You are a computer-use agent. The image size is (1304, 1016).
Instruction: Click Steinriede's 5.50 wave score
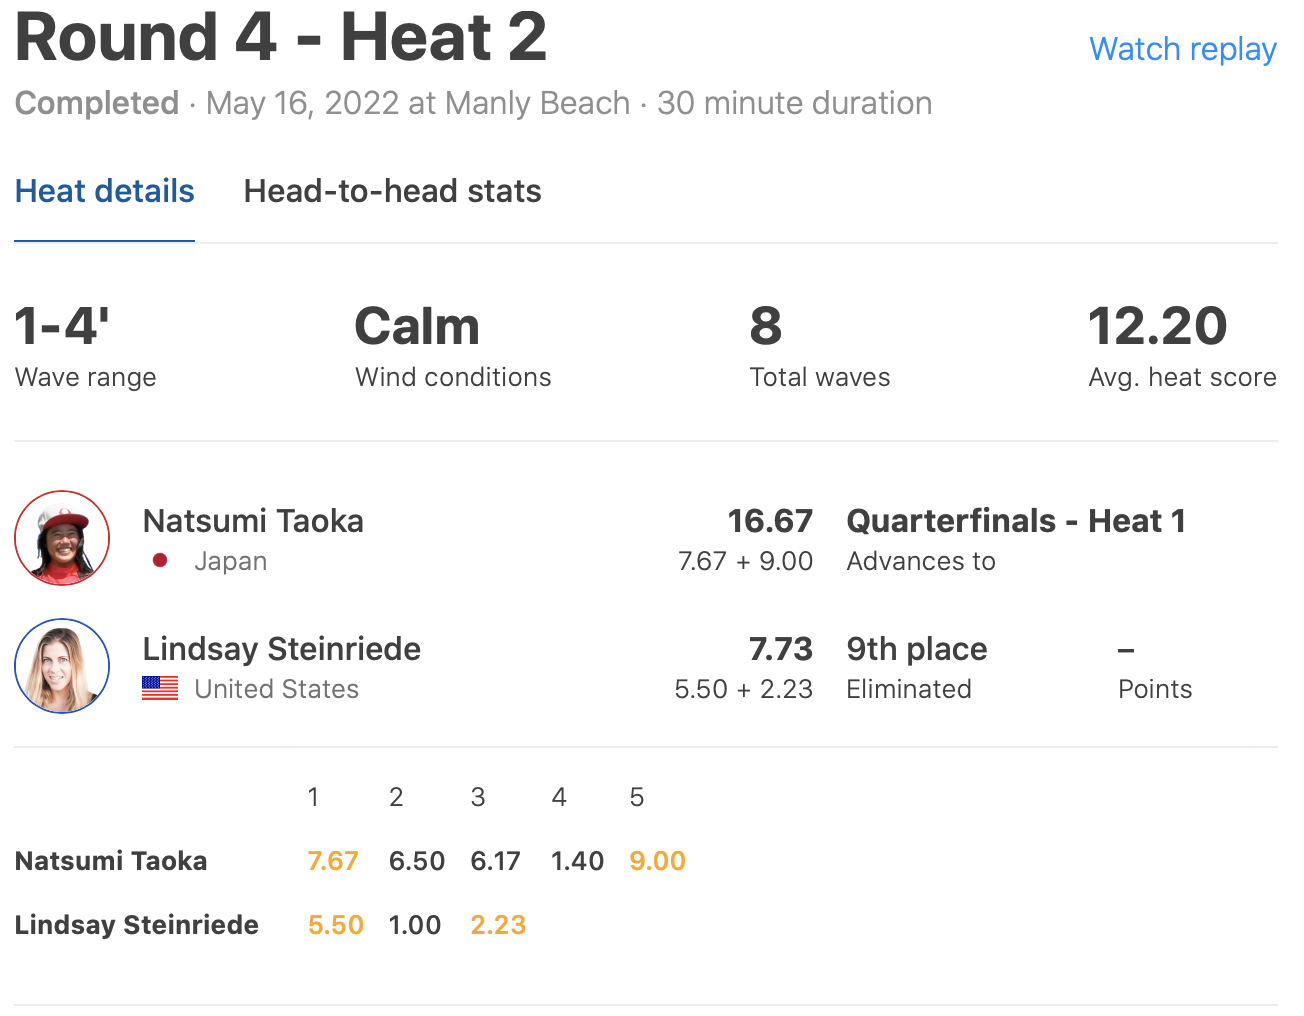335,925
